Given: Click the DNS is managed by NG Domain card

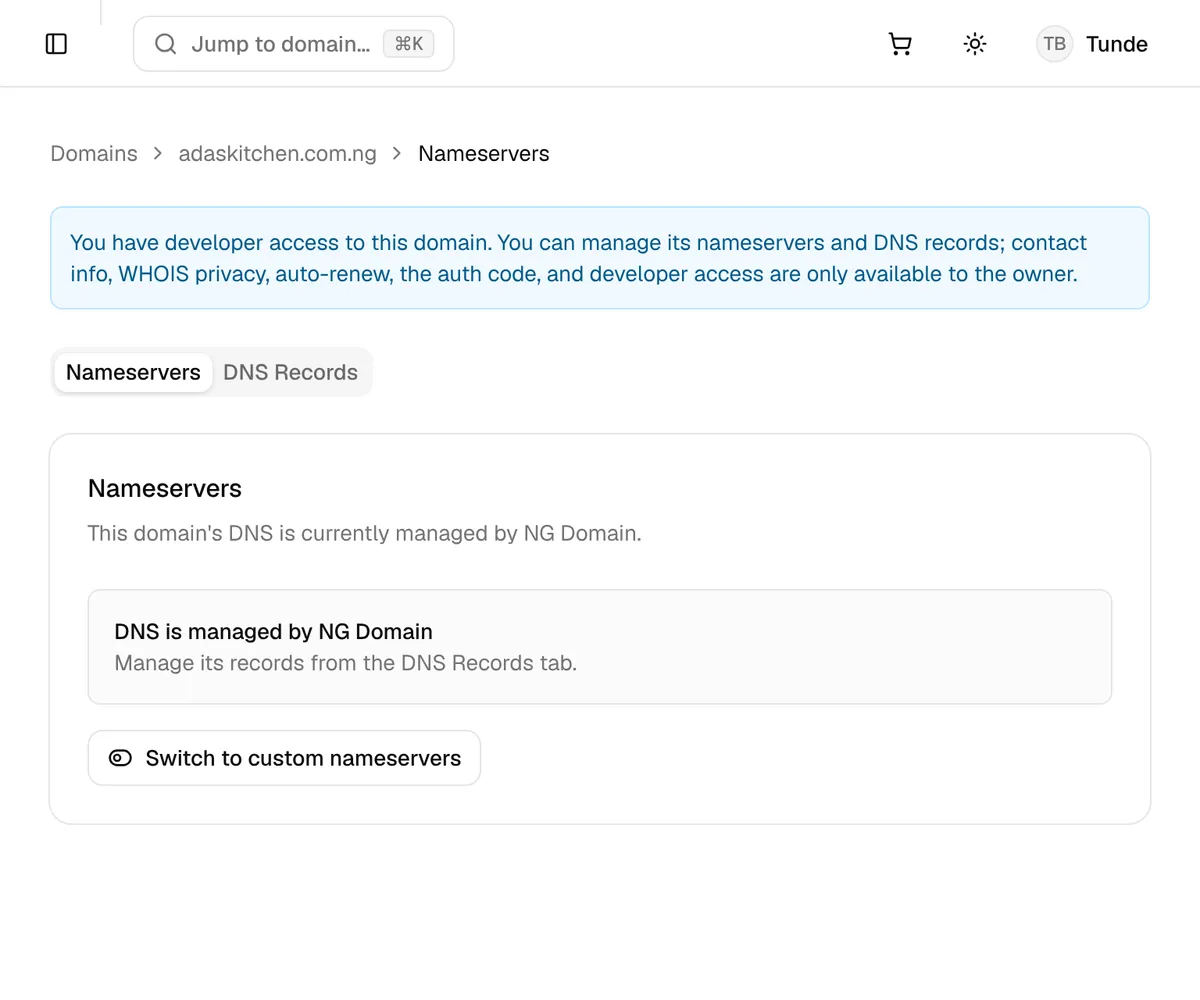Looking at the screenshot, I should [600, 647].
